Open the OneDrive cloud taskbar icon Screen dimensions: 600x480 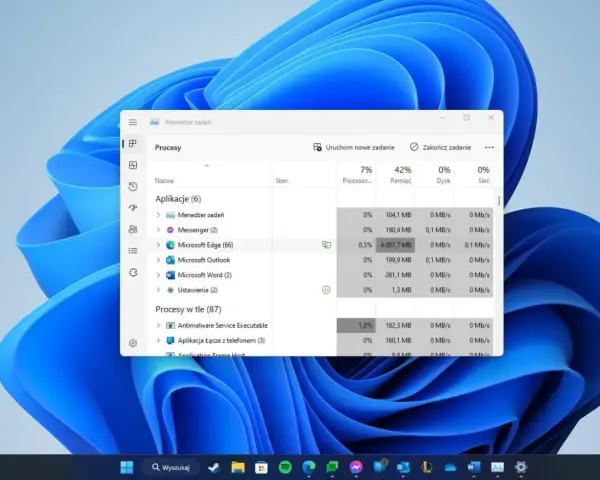pos(450,467)
